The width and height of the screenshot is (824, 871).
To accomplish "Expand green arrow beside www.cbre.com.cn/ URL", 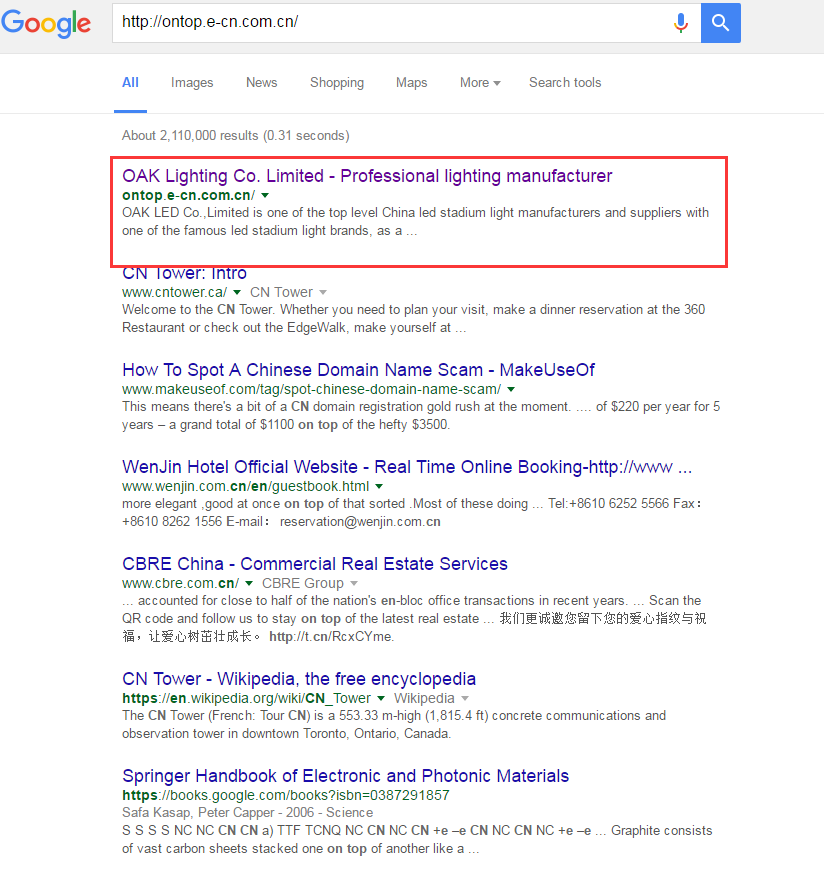I will coord(249,583).
